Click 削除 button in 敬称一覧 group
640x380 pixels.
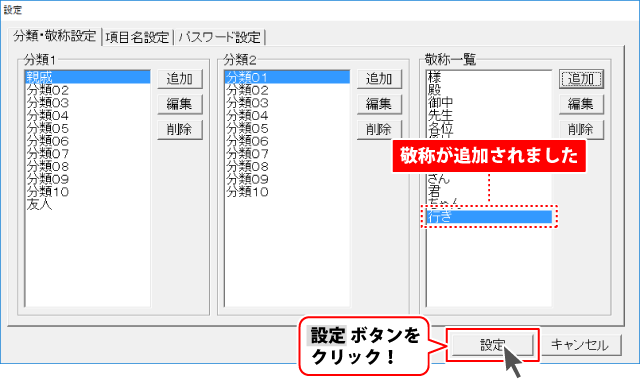pyautogui.click(x=581, y=130)
